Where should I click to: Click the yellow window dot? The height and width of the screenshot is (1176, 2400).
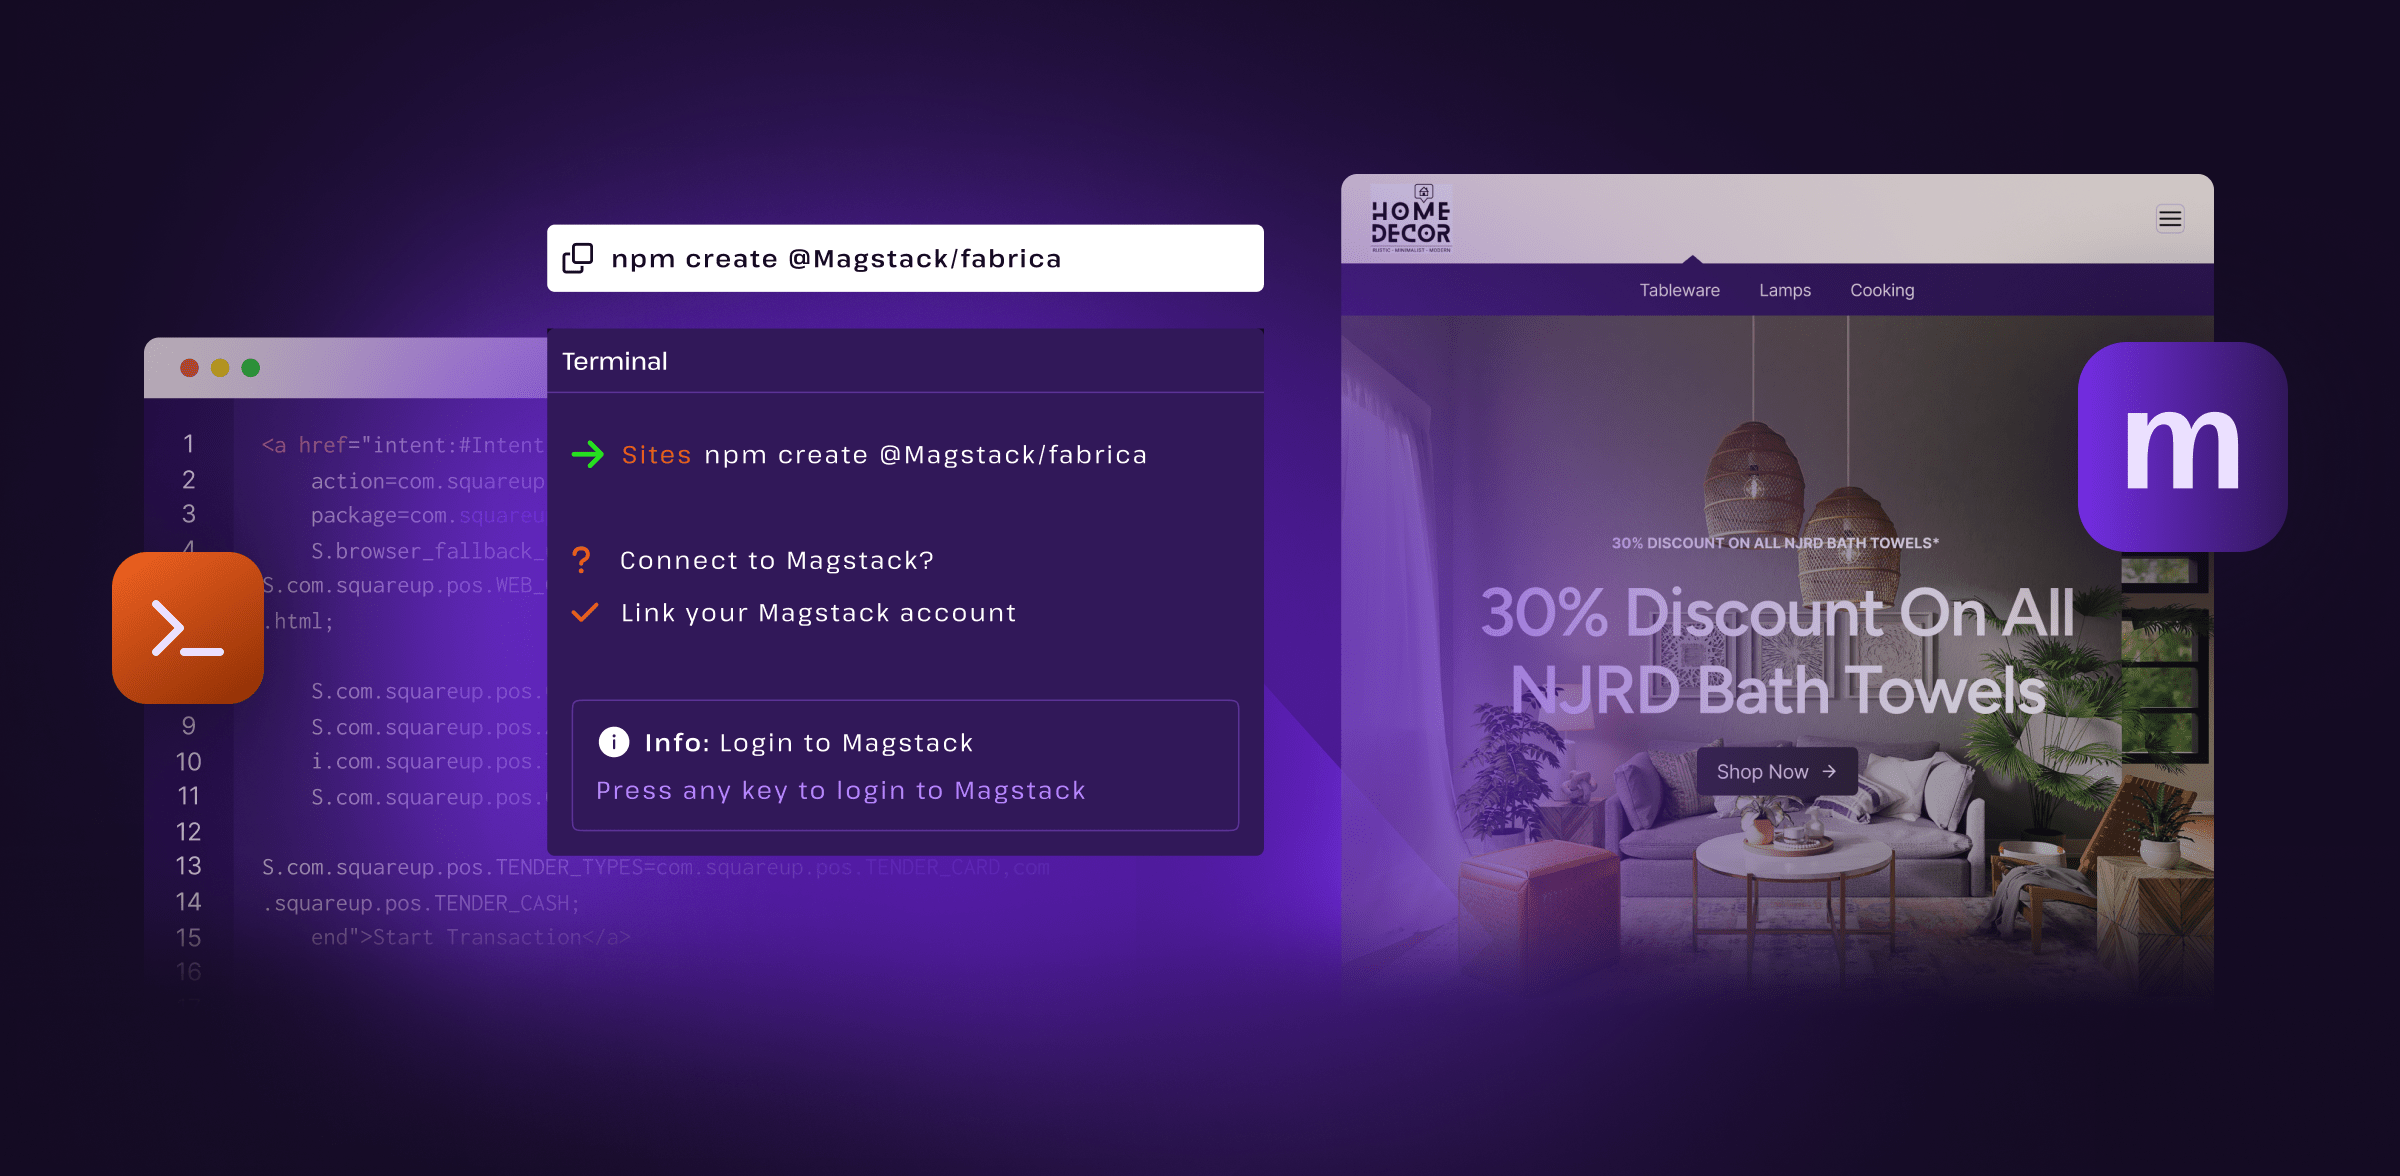pos(220,368)
